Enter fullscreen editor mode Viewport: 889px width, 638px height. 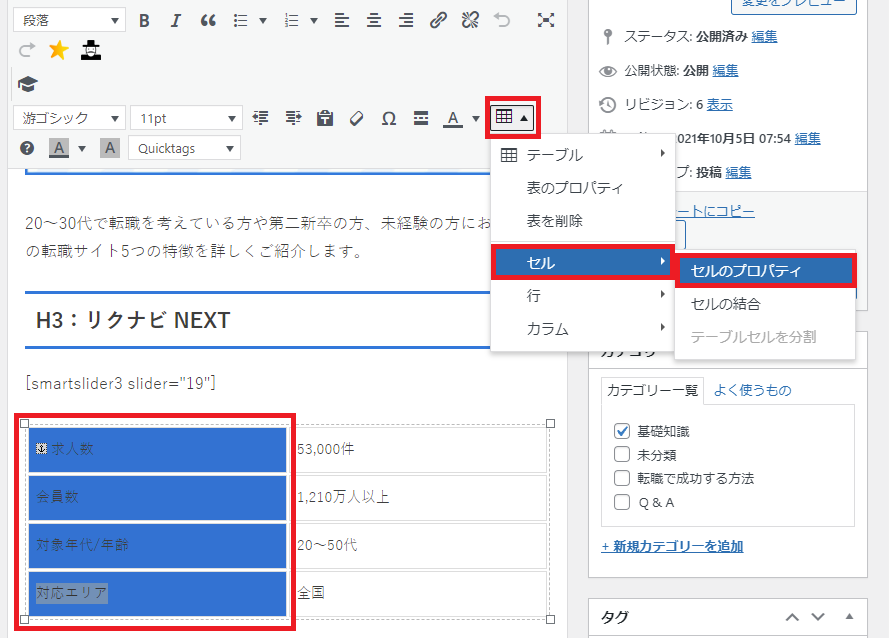(x=545, y=20)
